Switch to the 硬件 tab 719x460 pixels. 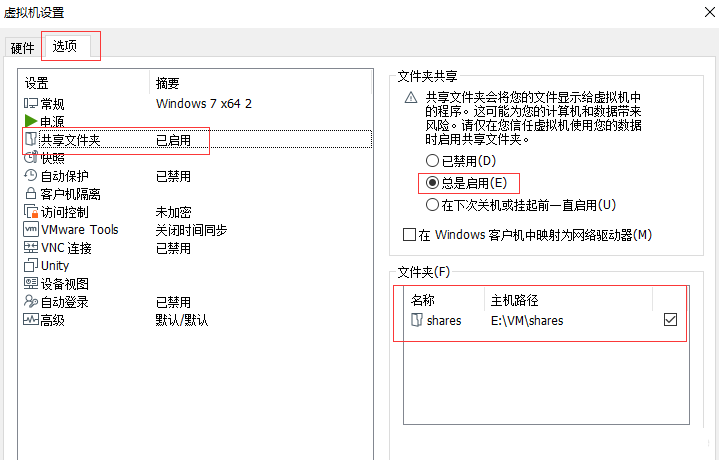22,48
